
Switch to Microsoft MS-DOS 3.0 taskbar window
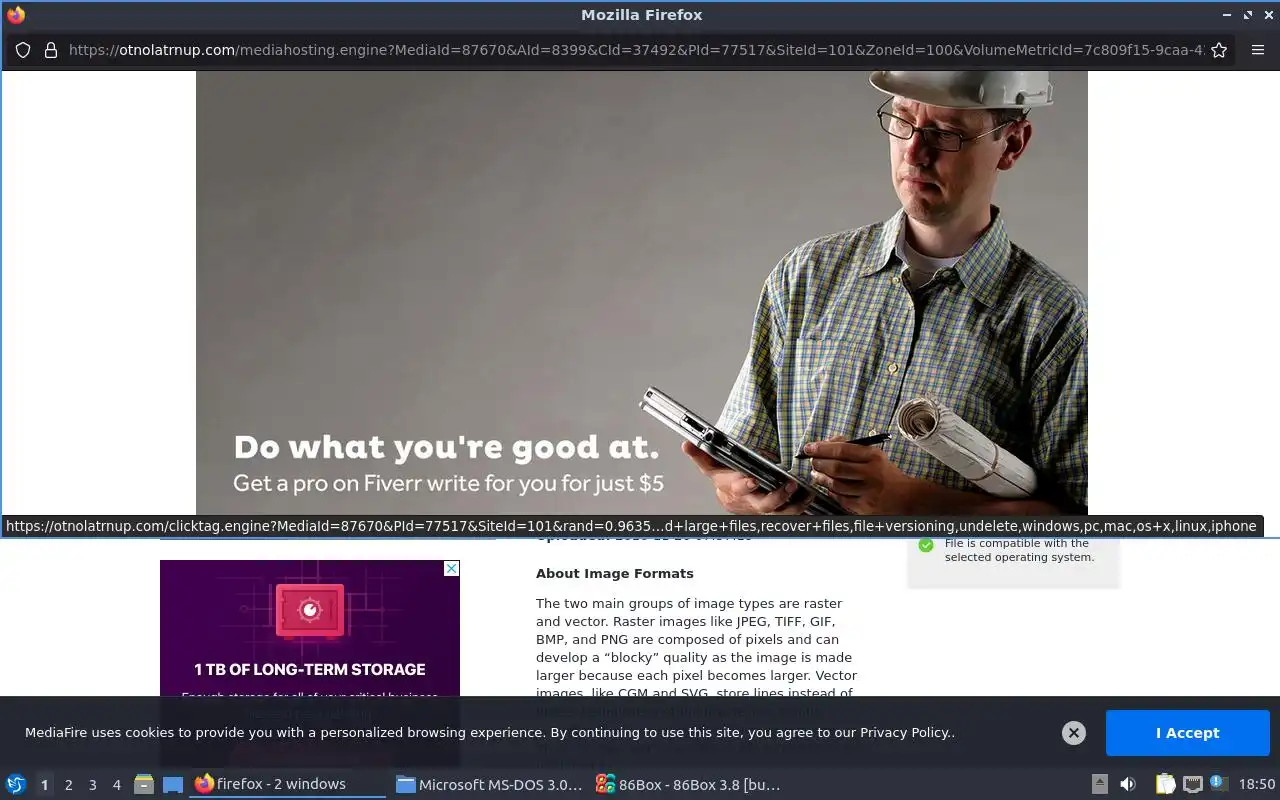[x=489, y=784]
